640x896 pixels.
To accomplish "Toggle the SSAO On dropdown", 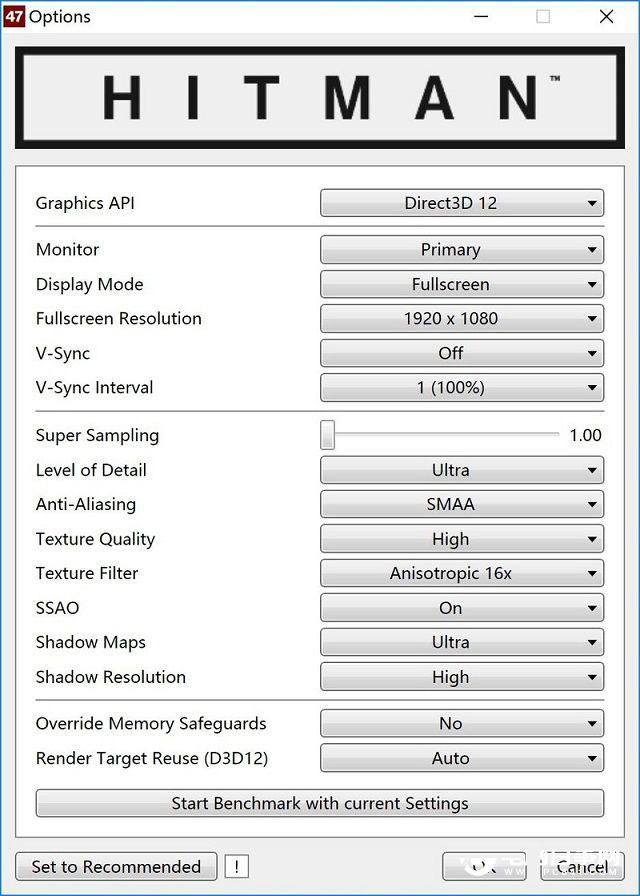I will [x=462, y=608].
